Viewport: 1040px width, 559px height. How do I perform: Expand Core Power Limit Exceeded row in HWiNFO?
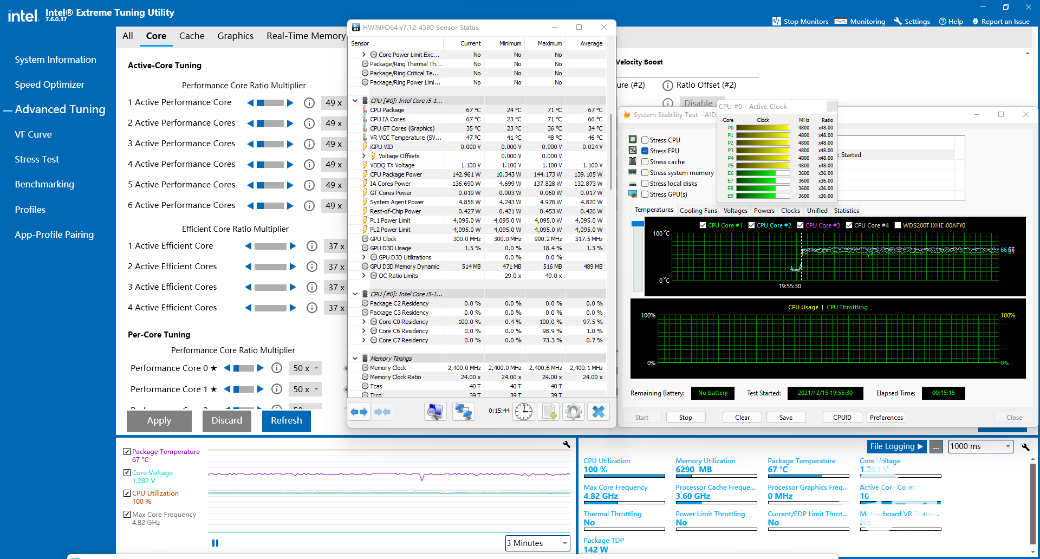tap(363, 54)
